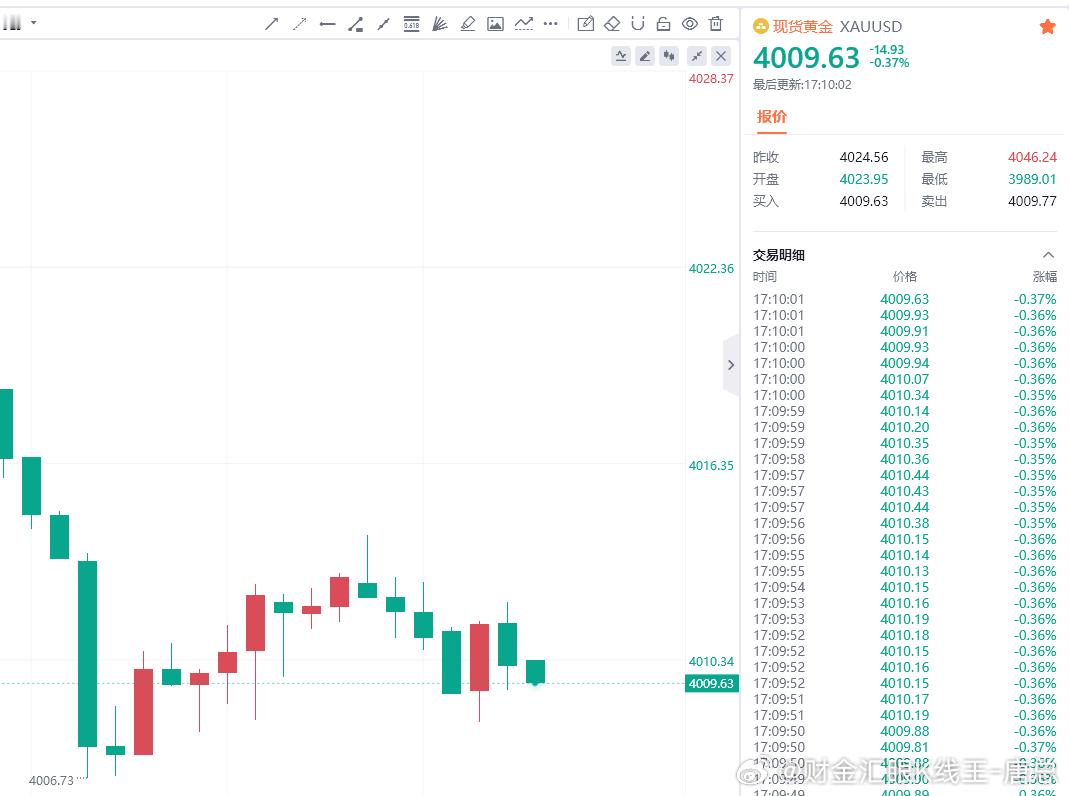Click the indicator line button above chart
The width and height of the screenshot is (1069, 796).
(x=621, y=56)
